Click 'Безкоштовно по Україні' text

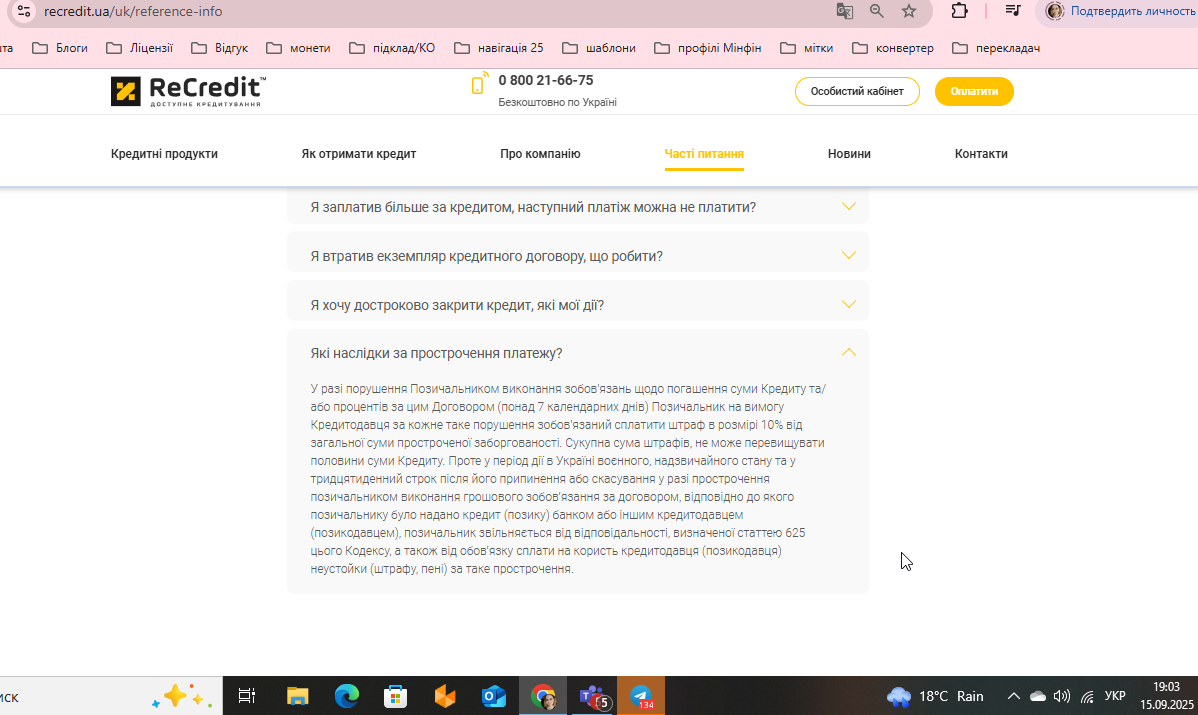click(557, 102)
